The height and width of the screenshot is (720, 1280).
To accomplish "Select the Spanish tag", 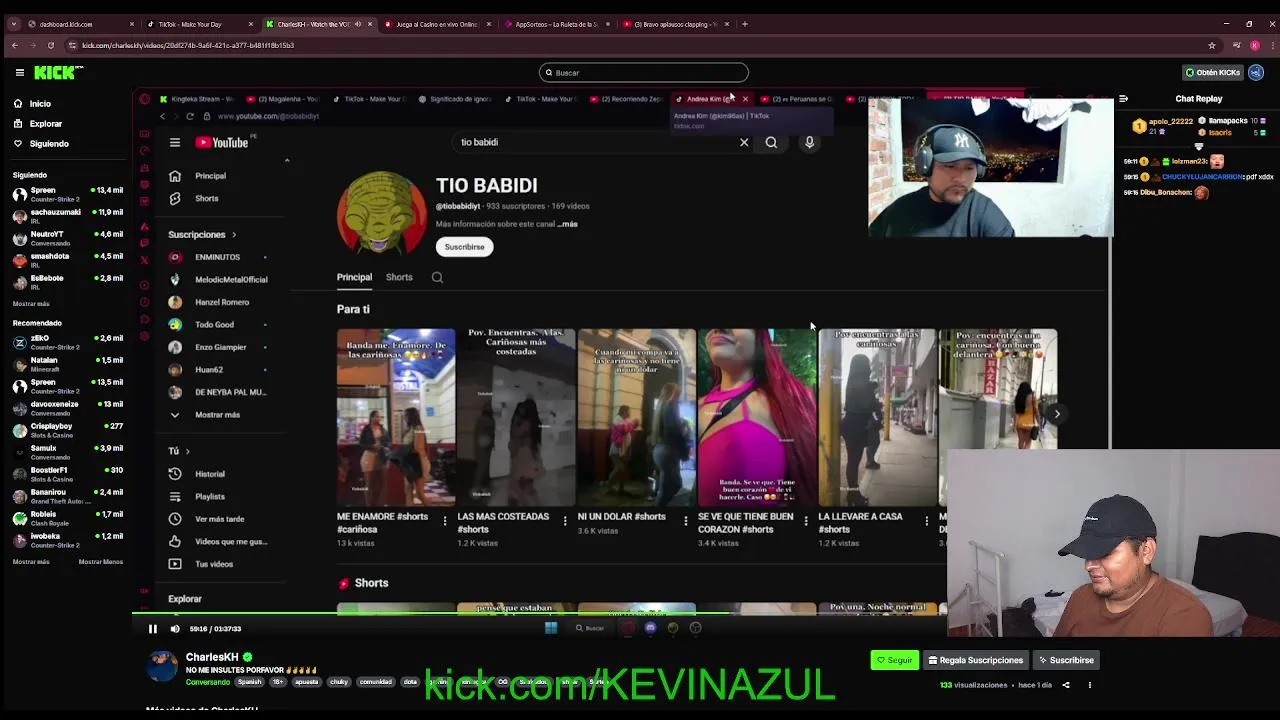I will pyautogui.click(x=249, y=682).
